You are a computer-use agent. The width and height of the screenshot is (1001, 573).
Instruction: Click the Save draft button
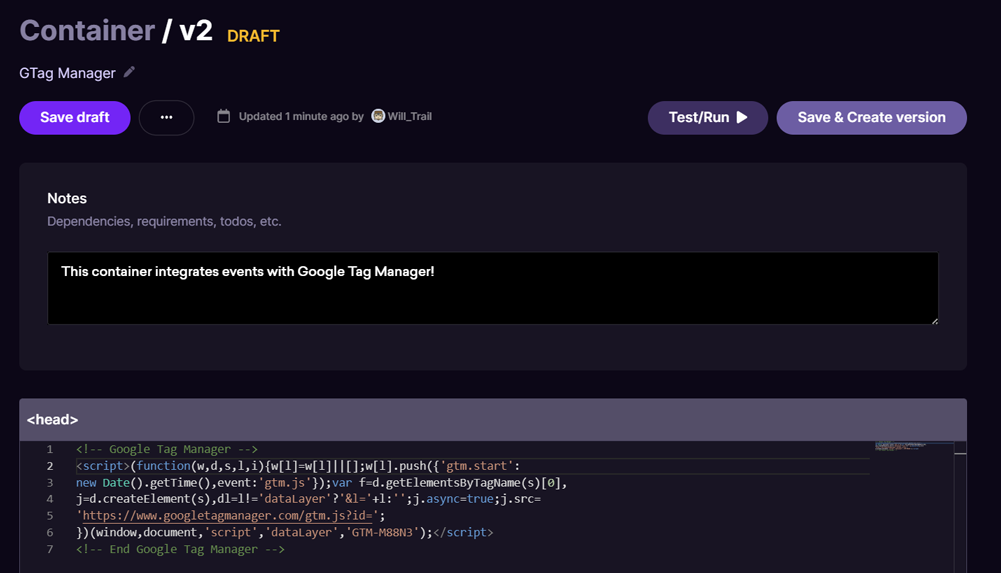point(75,117)
